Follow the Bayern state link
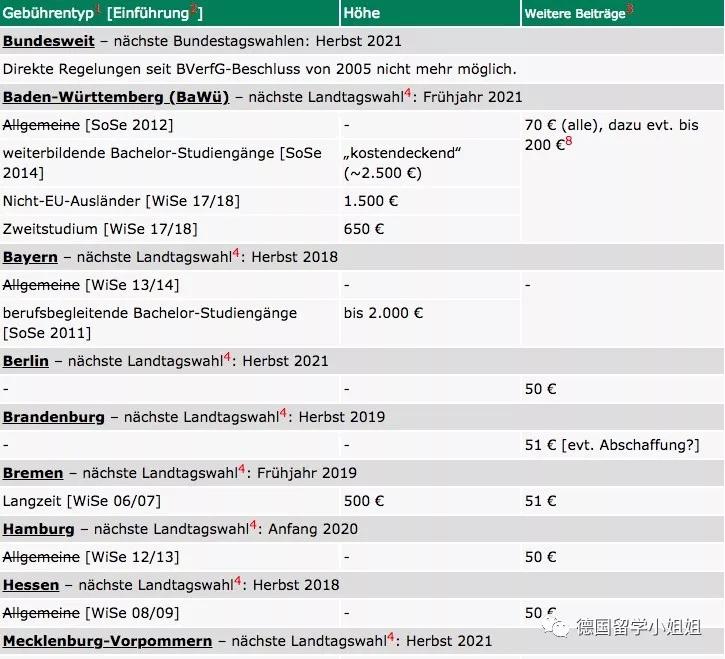This screenshot has width=725, height=659. 30,257
